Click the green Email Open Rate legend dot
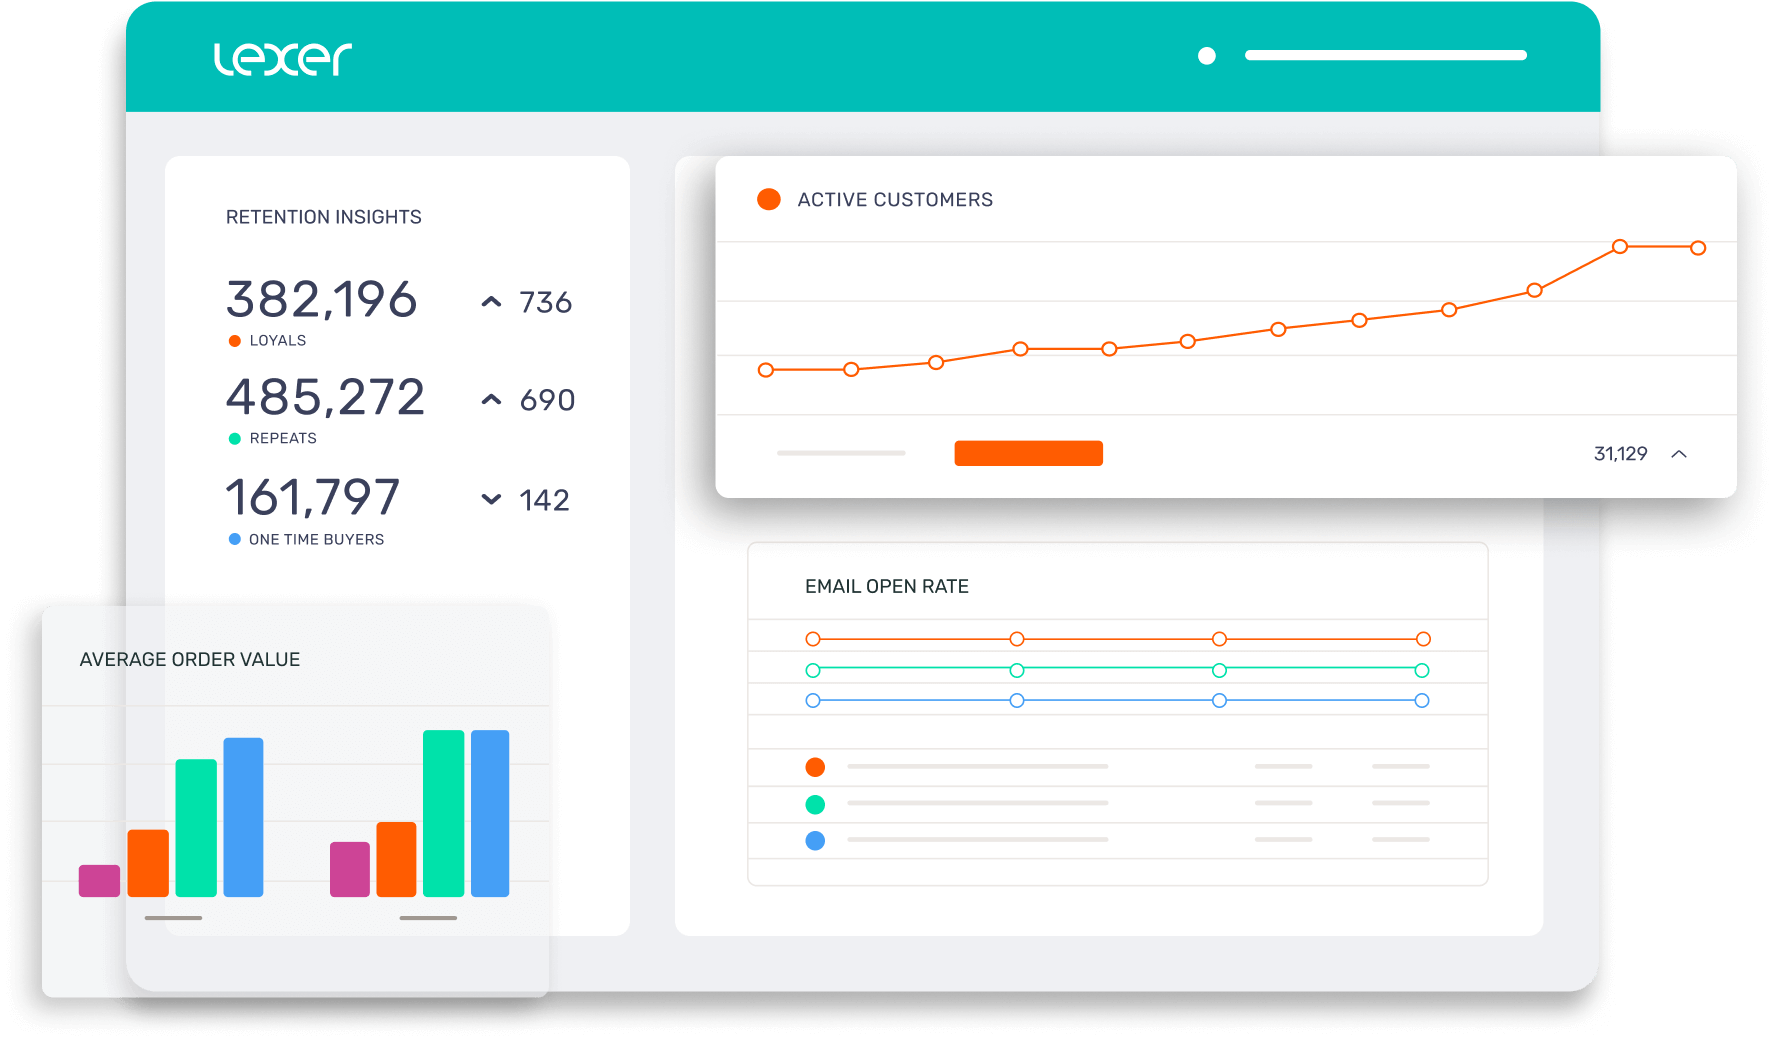Screen dimensions: 1775x1040 click(816, 803)
